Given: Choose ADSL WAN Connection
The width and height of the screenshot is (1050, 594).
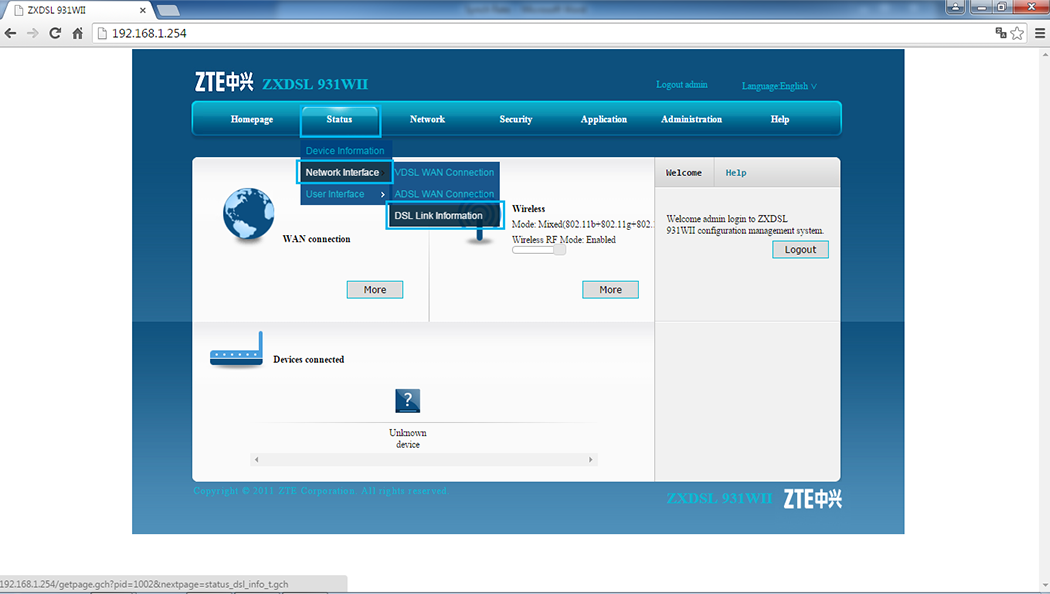Looking at the screenshot, I should click(x=445, y=194).
